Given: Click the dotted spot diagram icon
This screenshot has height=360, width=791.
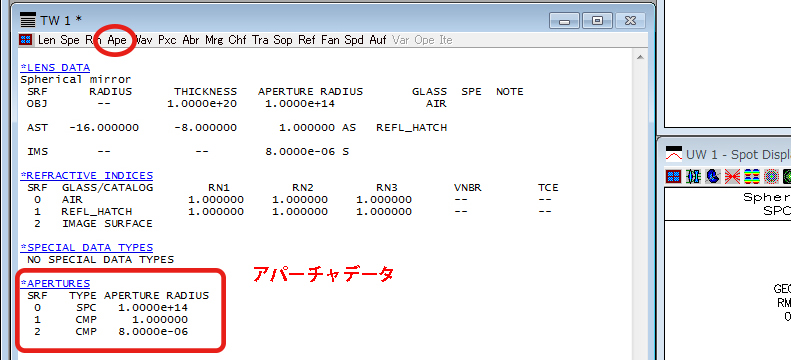Looking at the screenshot, I should point(772,176).
